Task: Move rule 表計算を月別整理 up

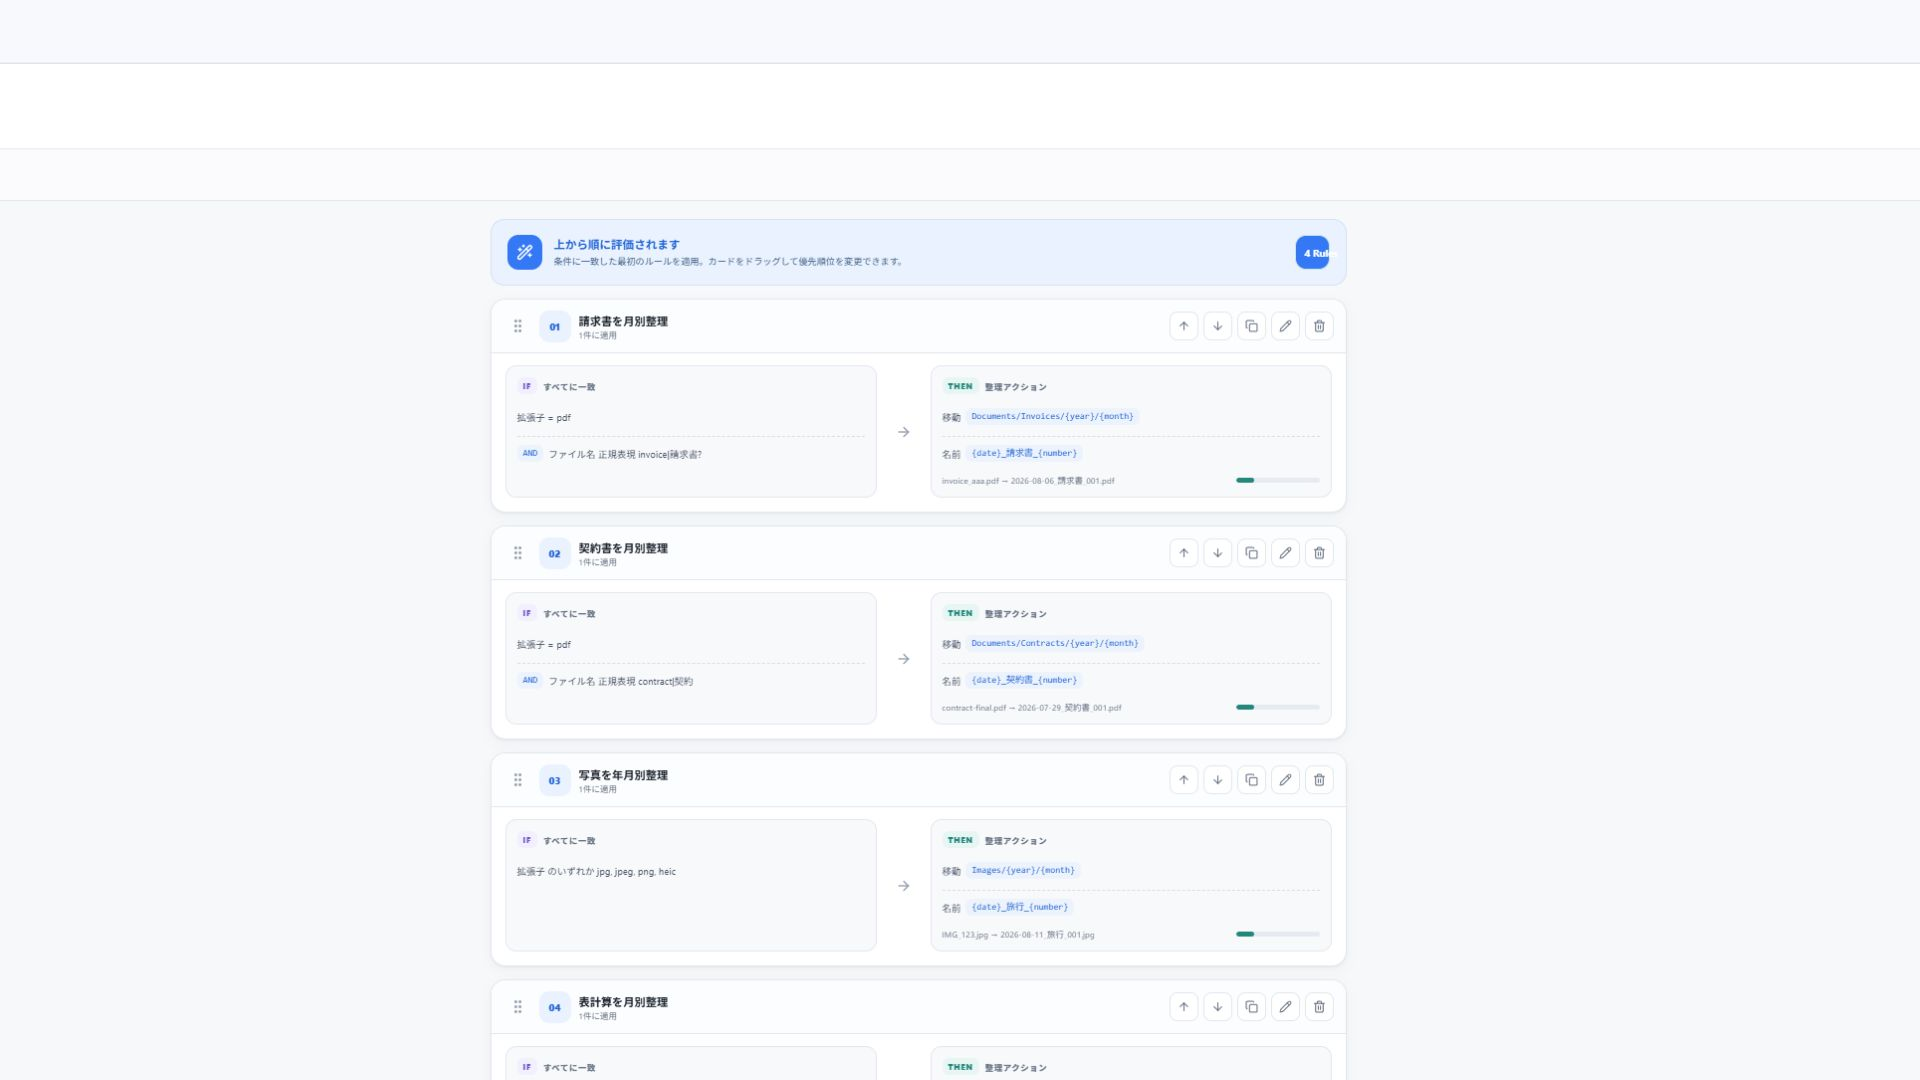Action: point(1183,1007)
